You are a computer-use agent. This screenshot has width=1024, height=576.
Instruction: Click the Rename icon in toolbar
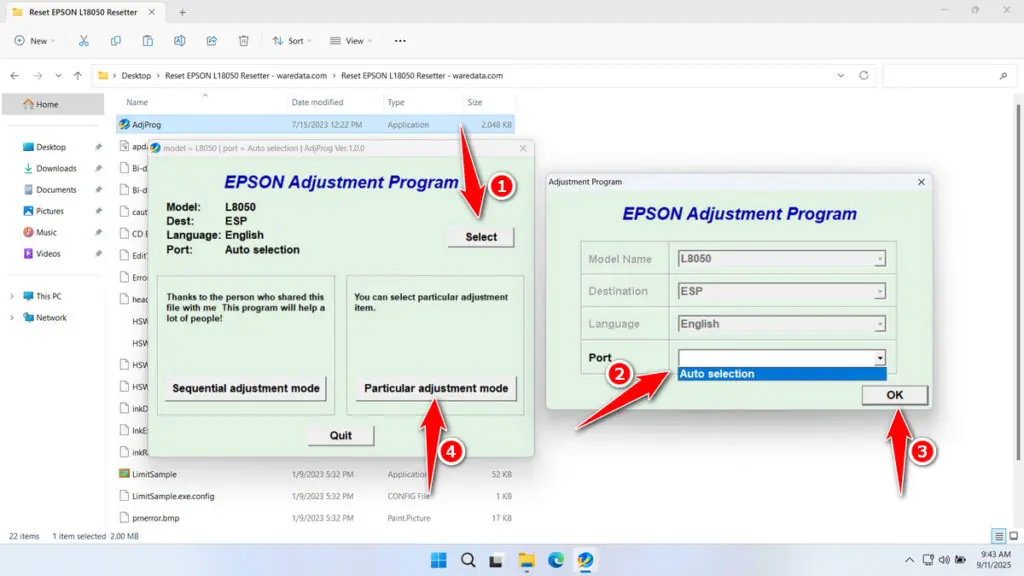[x=180, y=41]
